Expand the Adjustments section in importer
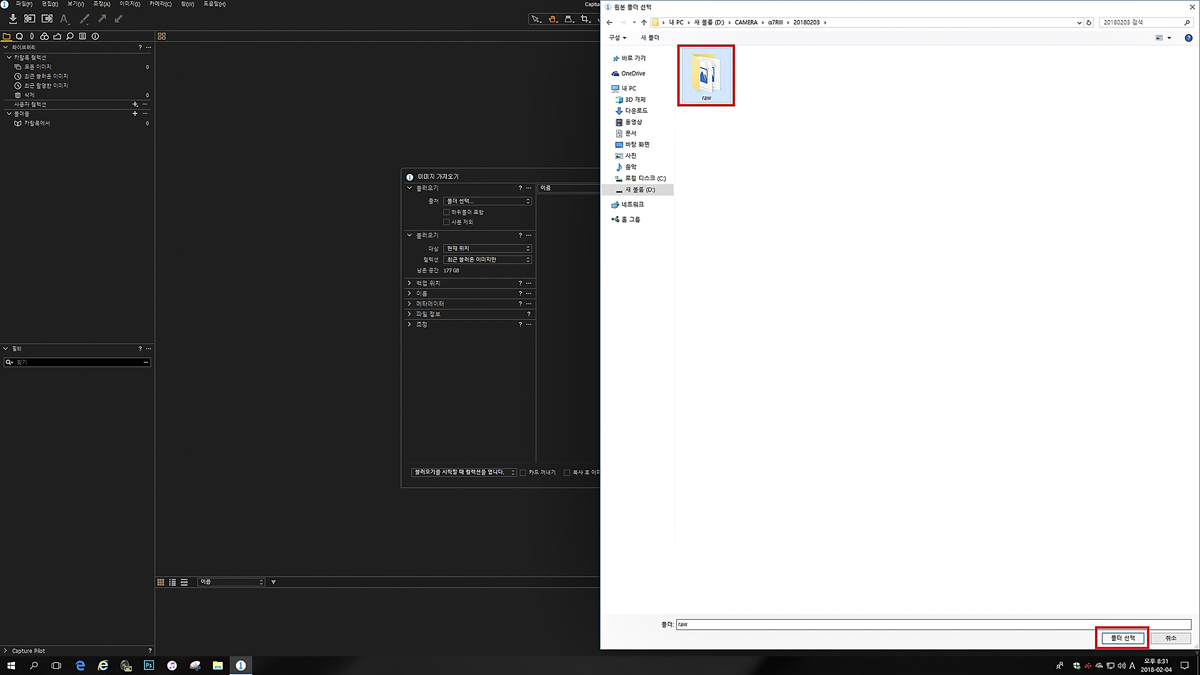The width and height of the screenshot is (1200, 675). pyautogui.click(x=410, y=324)
